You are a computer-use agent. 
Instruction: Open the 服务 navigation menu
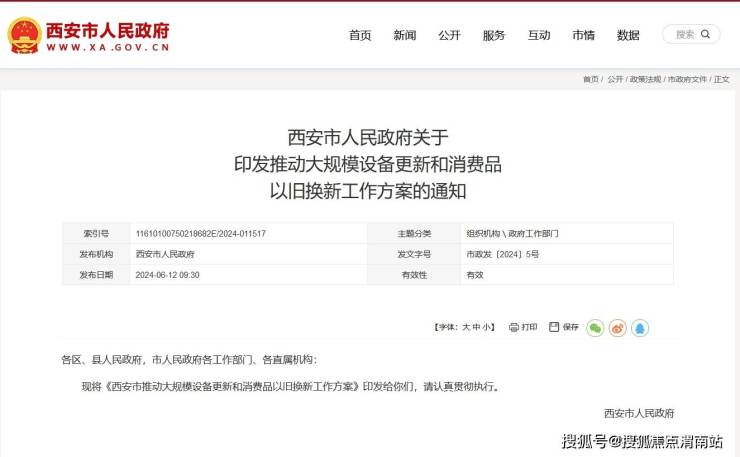[x=494, y=35]
